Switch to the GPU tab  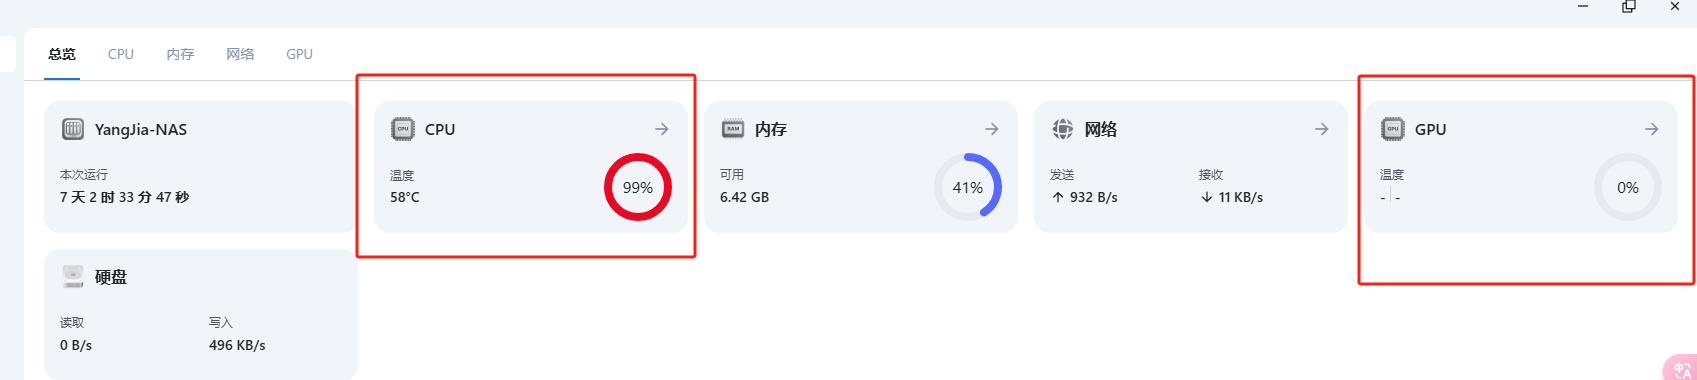pyautogui.click(x=300, y=54)
